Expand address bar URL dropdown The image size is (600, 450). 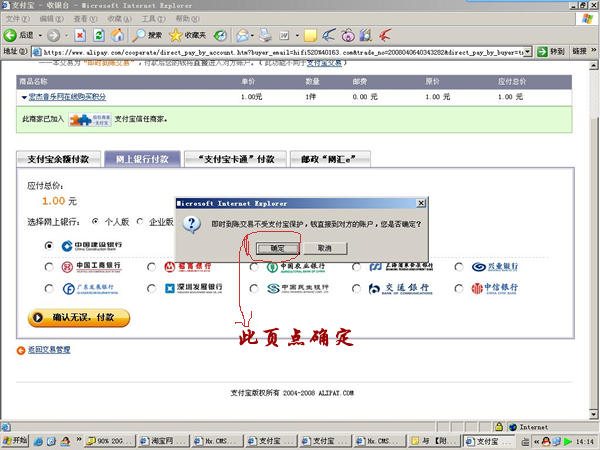click(x=528, y=52)
